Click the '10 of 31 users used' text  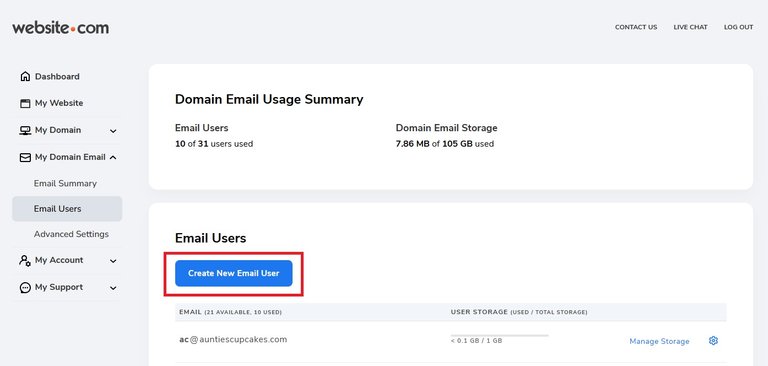pyautogui.click(x=214, y=144)
